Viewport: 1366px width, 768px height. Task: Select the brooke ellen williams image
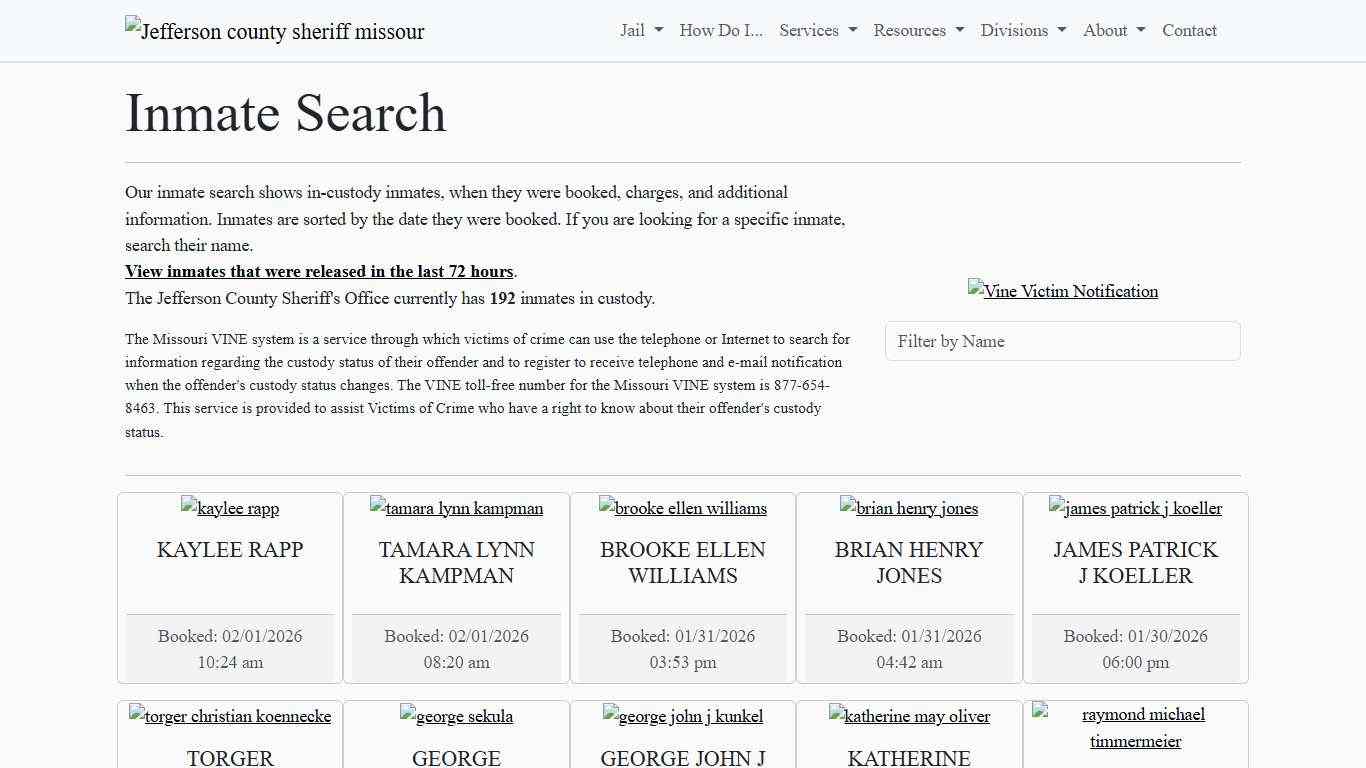(x=683, y=508)
